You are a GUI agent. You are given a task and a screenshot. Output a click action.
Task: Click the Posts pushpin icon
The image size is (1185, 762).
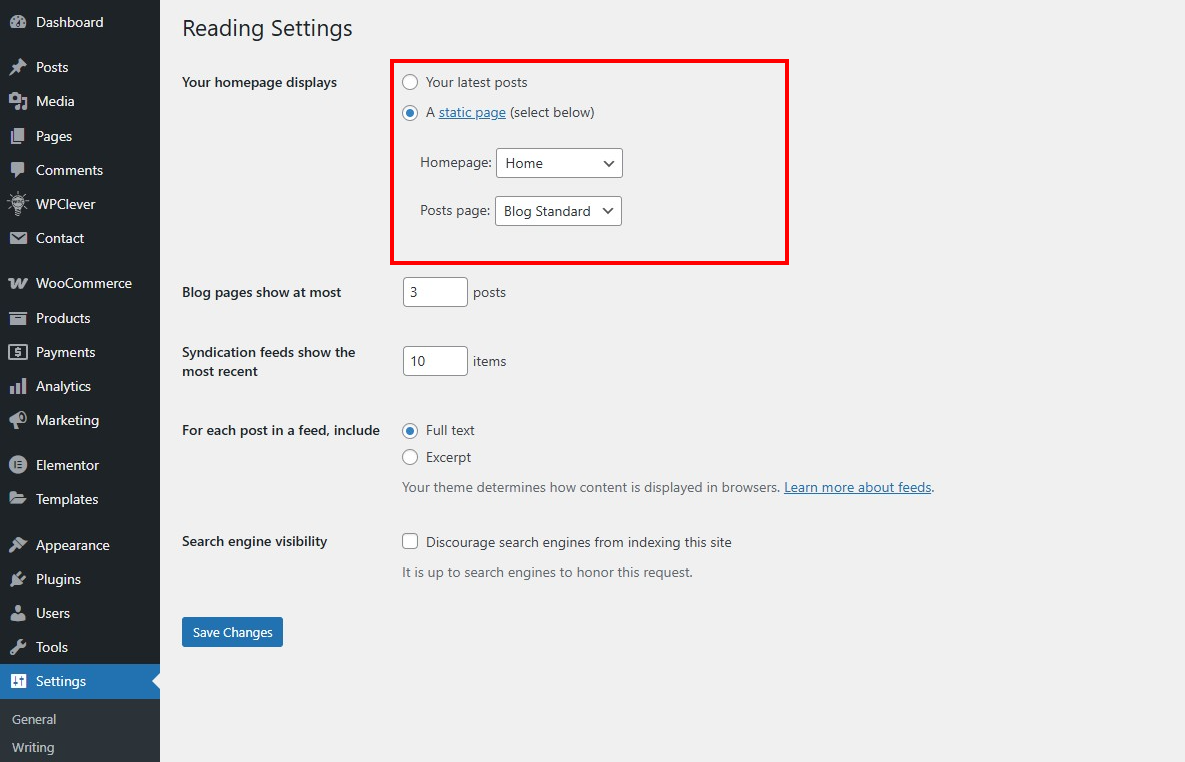coord(18,67)
